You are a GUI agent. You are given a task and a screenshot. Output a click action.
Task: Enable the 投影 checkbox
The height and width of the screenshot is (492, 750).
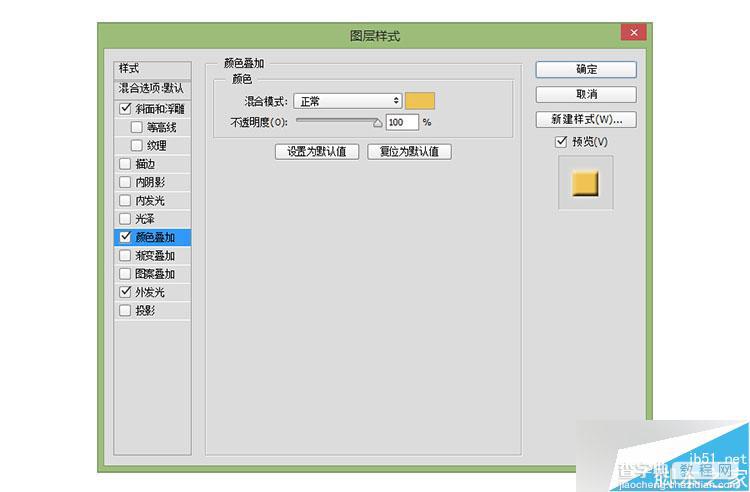(x=125, y=310)
